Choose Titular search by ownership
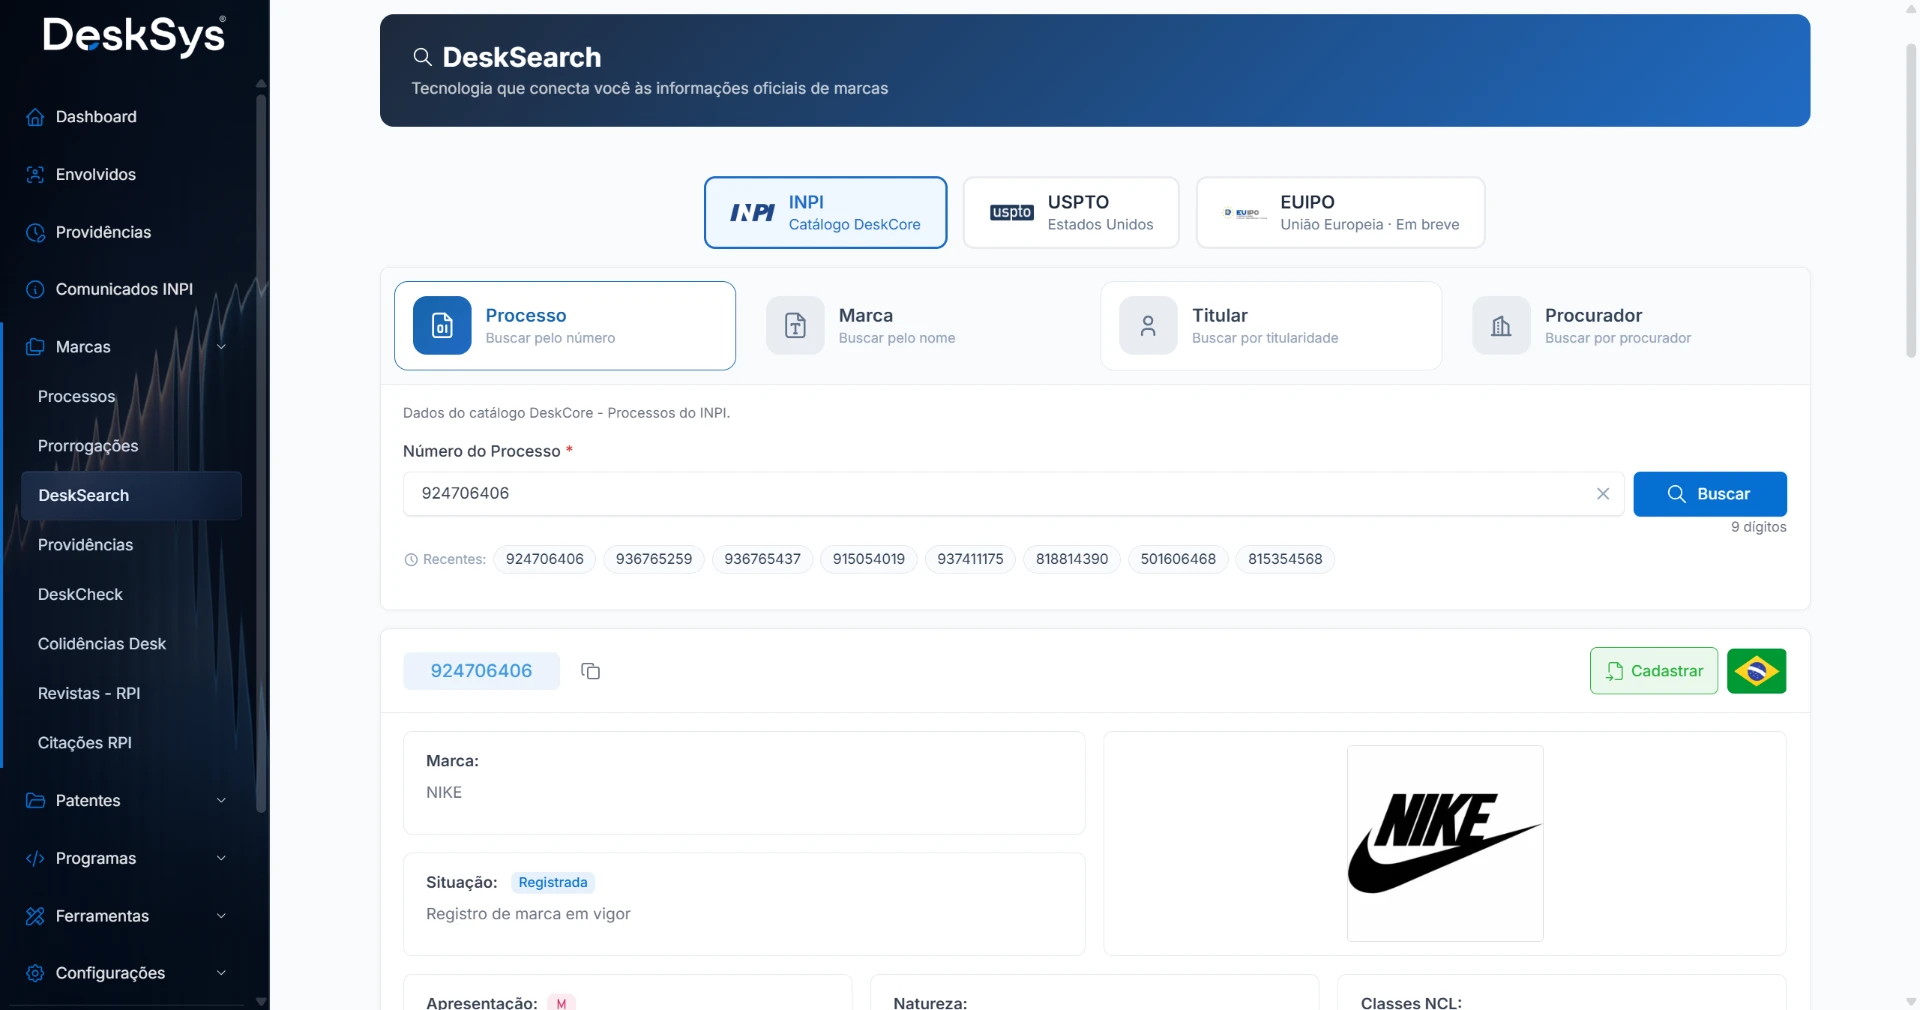Viewport: 1920px width, 1010px height. pos(1271,326)
